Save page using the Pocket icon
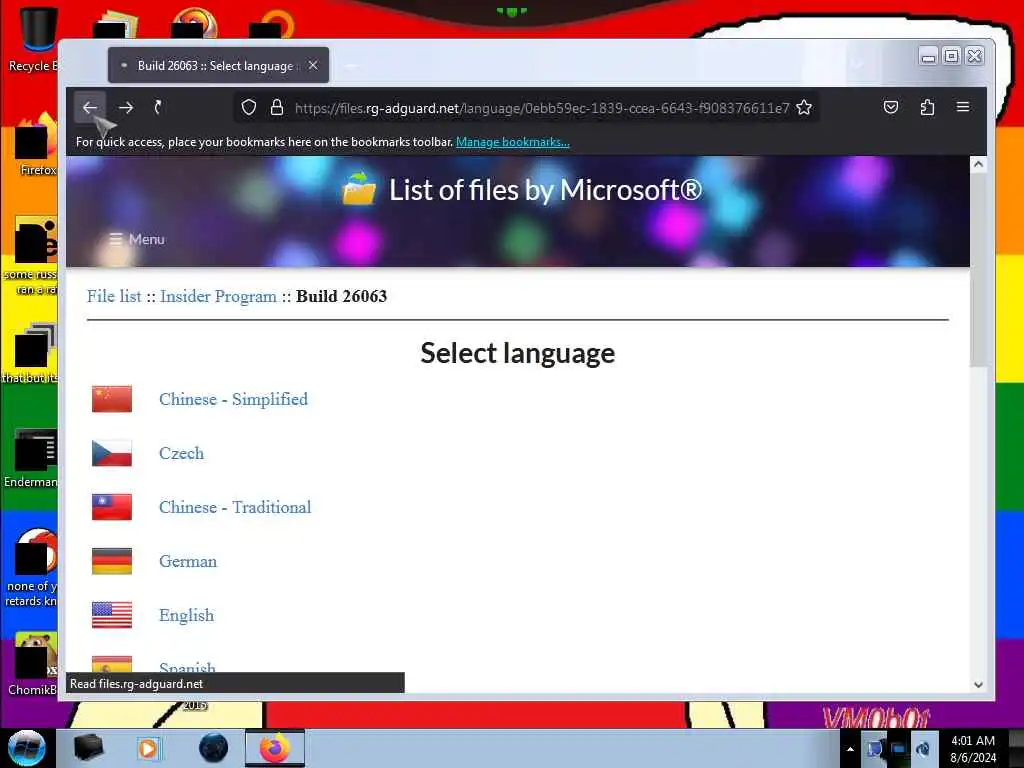 891,107
